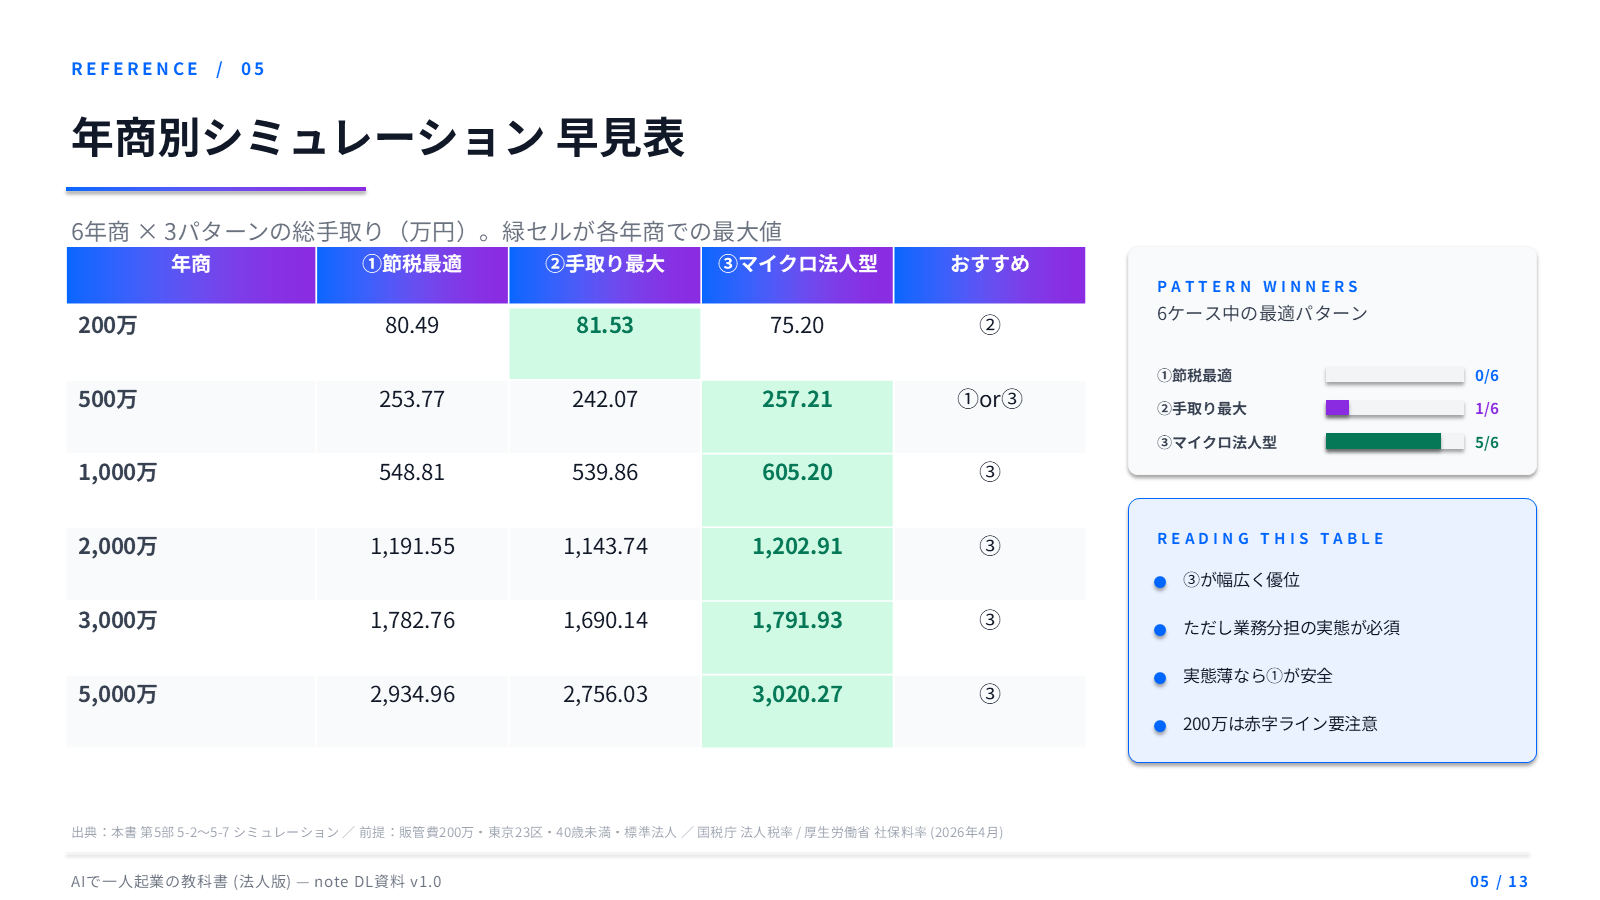Click the cell value 1,782.76
This screenshot has width=1600, height=900.
[412, 621]
